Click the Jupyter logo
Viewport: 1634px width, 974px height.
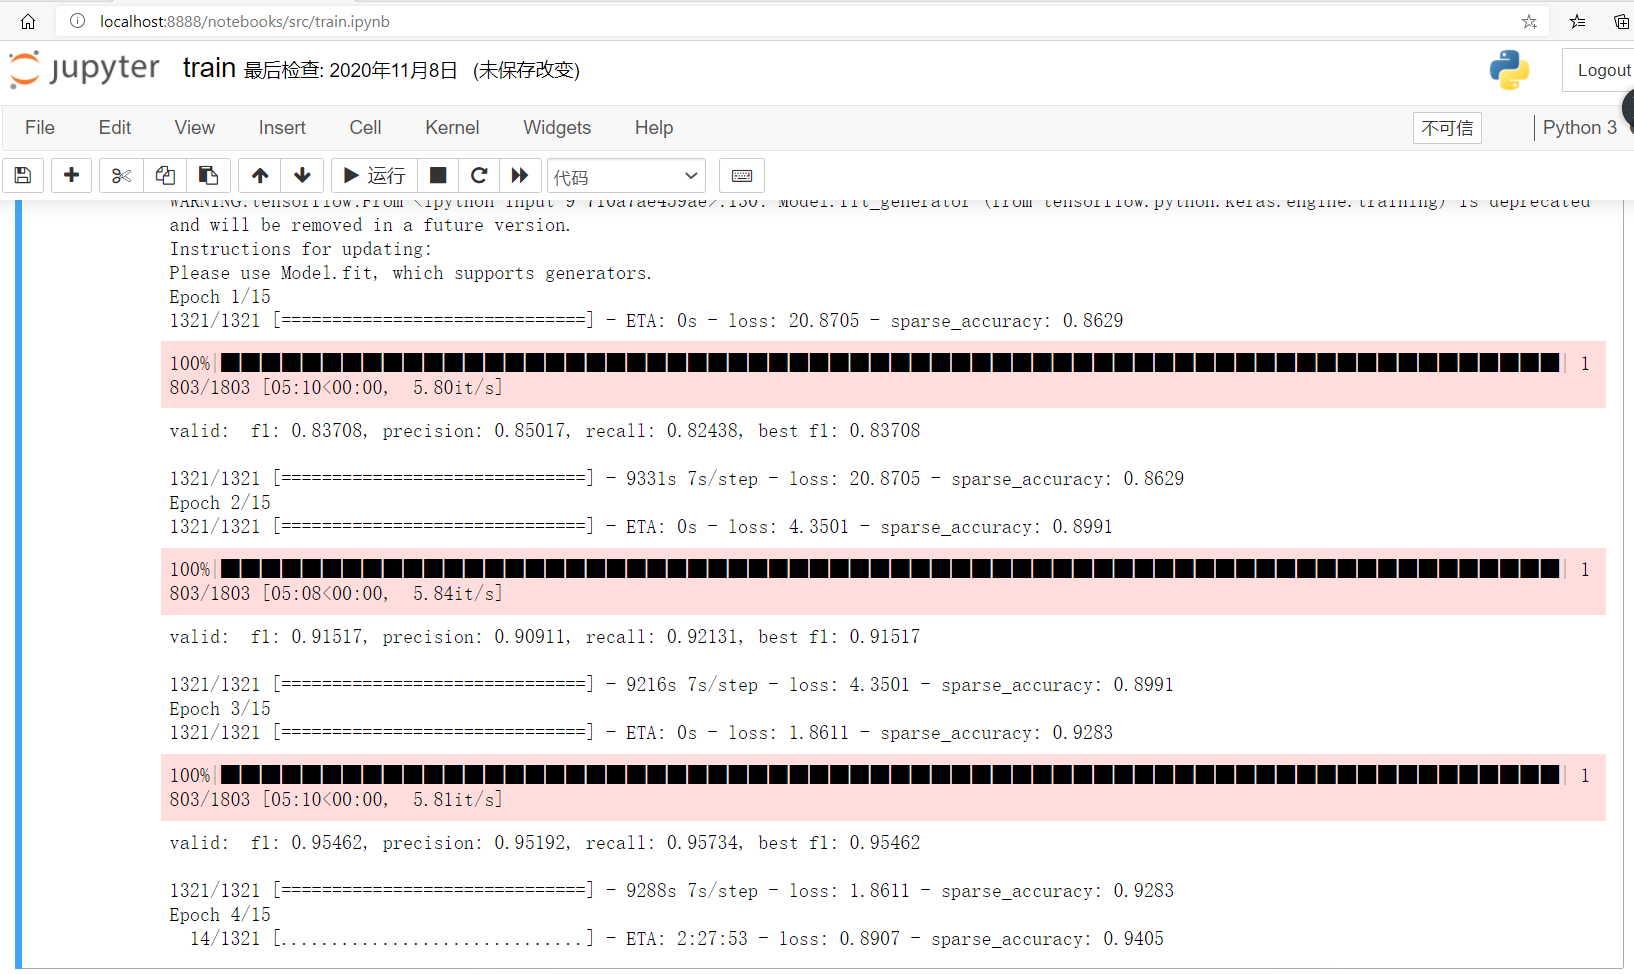coord(84,69)
